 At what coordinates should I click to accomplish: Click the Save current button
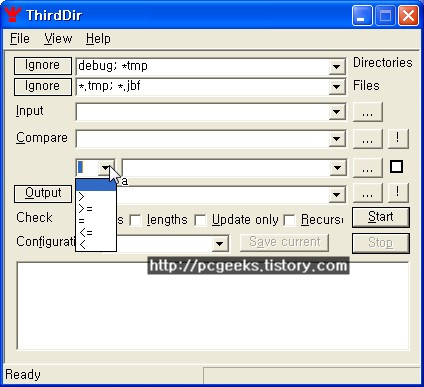[x=284, y=242]
